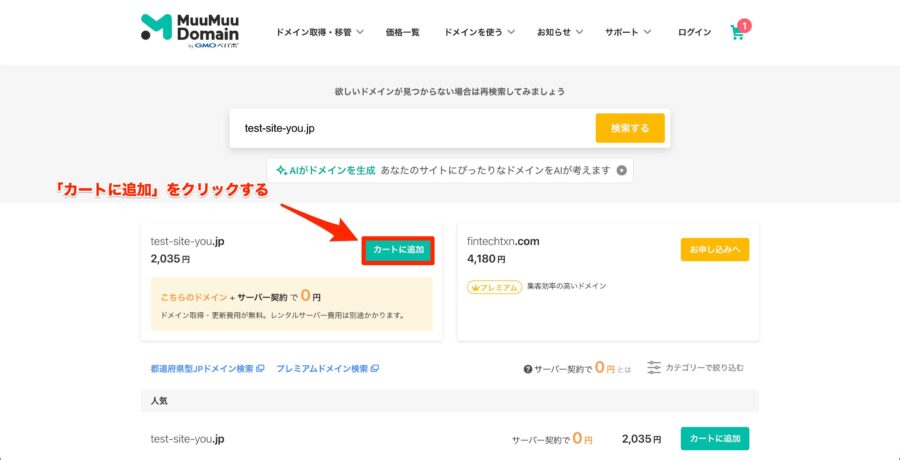Click the AI sparkle icon

(x=281, y=171)
